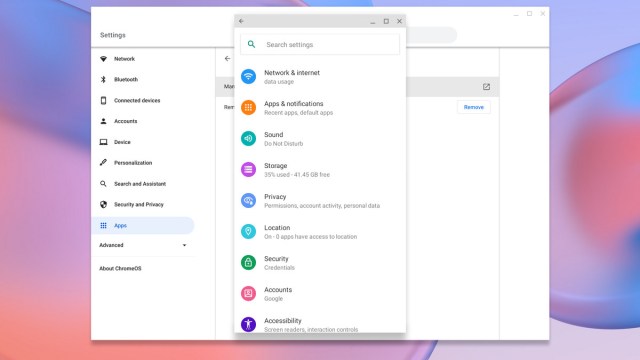Viewport: 640px width, 360px height.
Task: Click the green Security lock icon
Action: point(248,262)
